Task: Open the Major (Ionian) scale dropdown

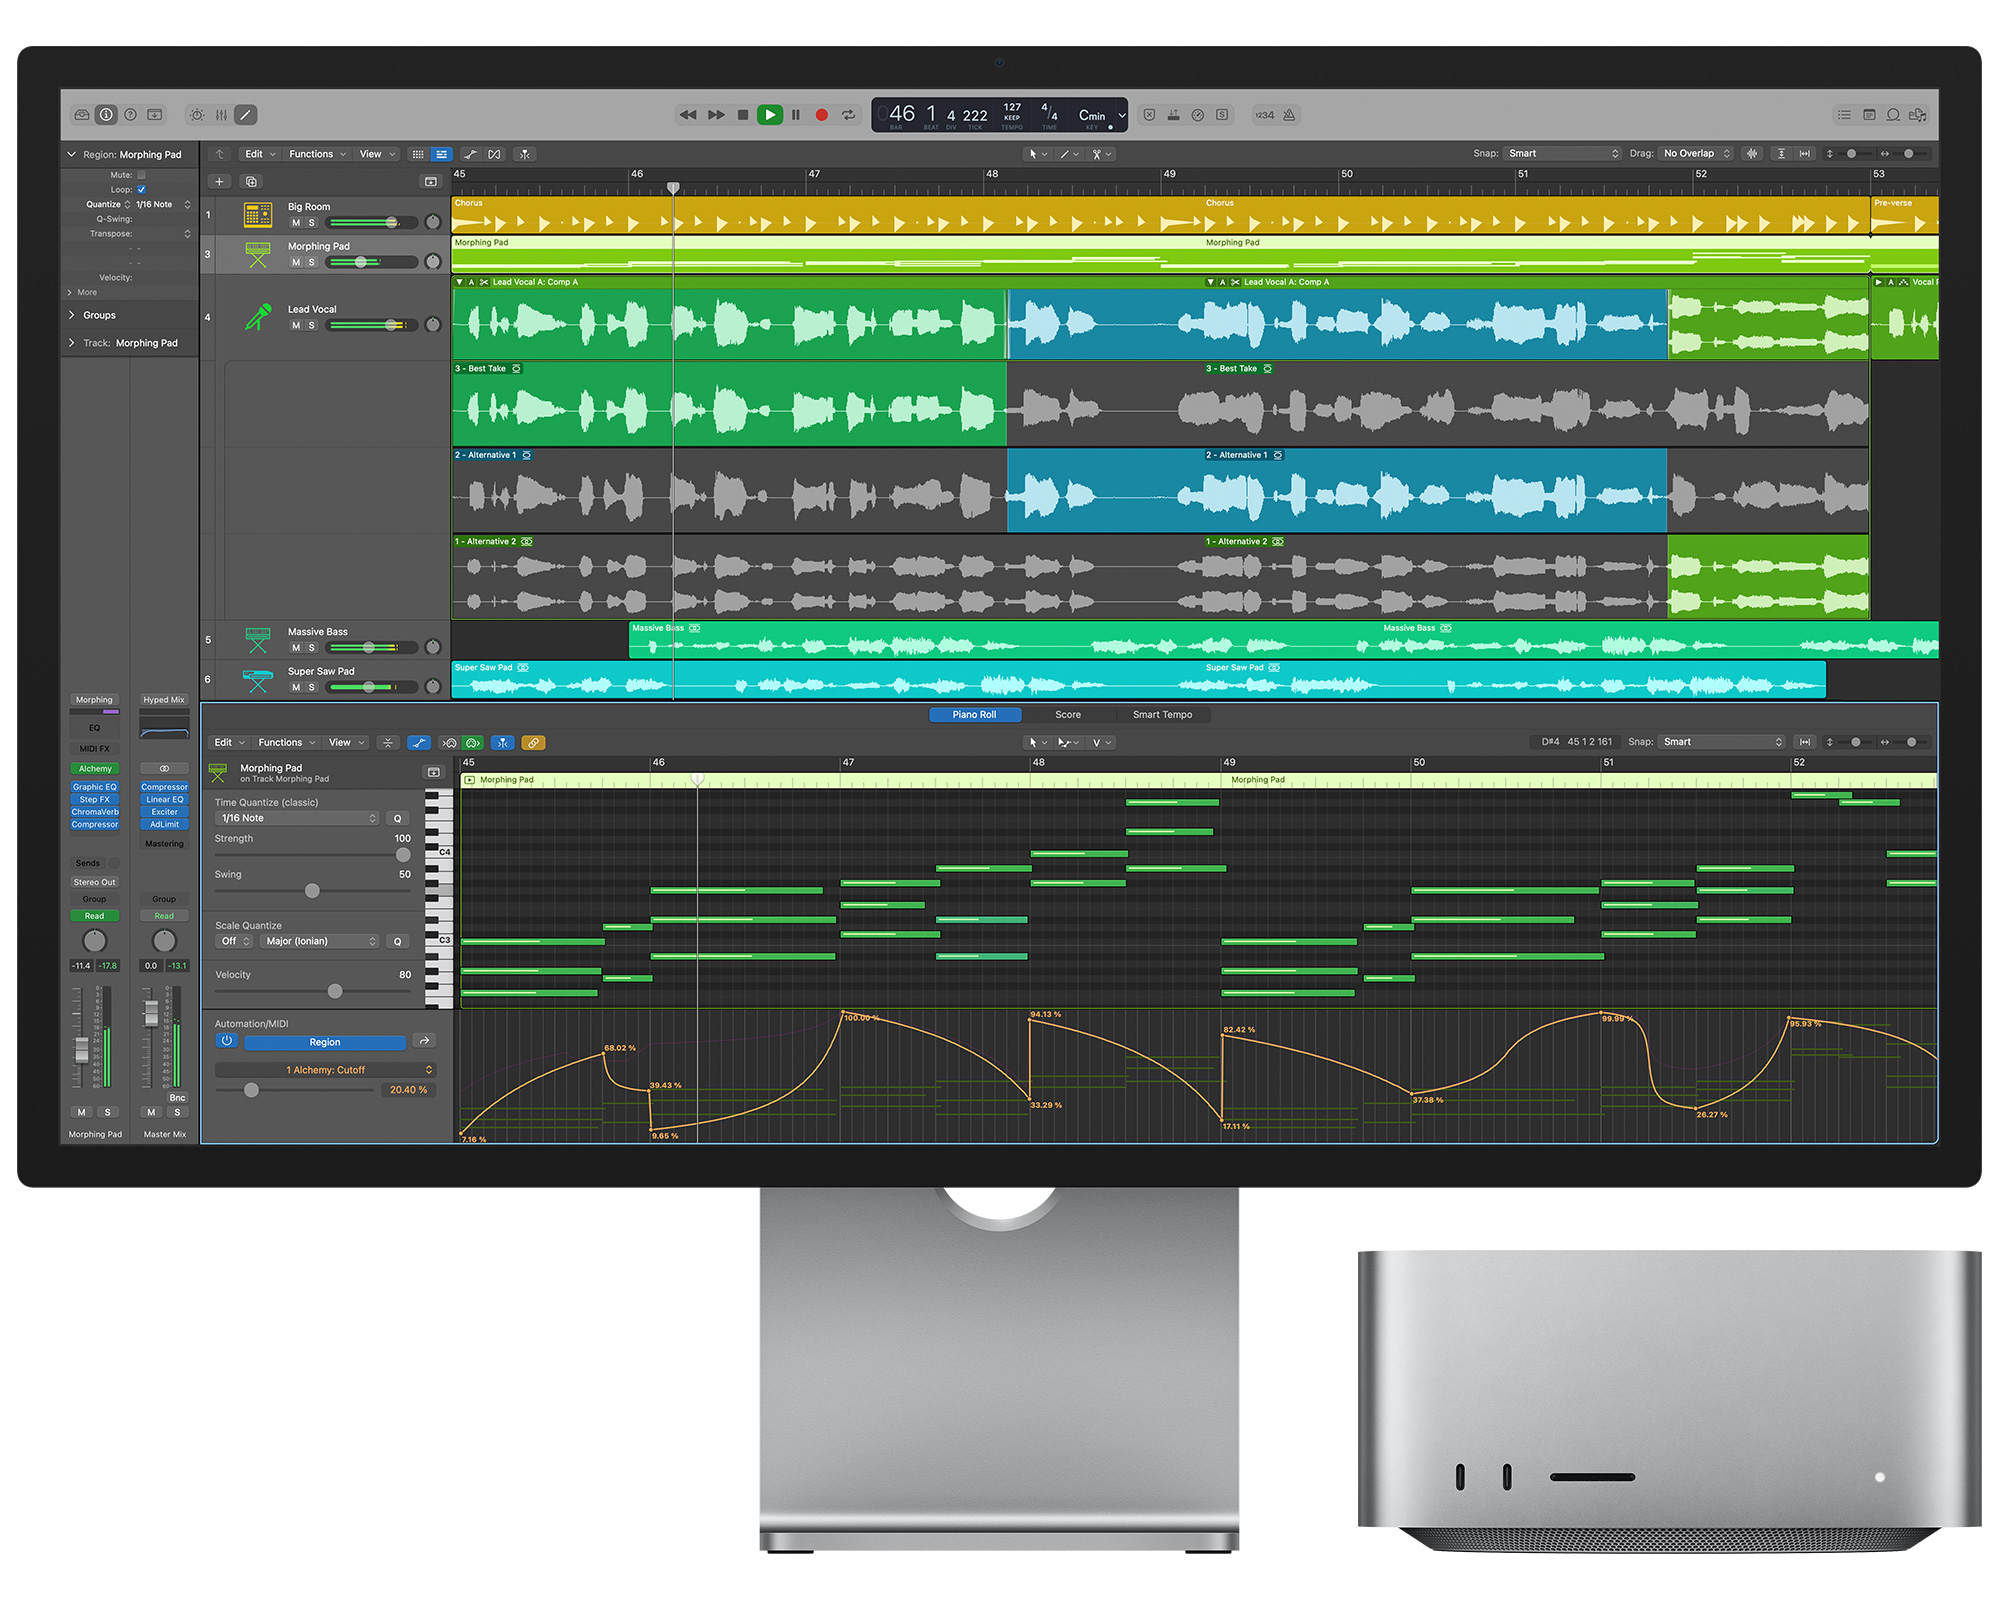Action: tap(320, 941)
